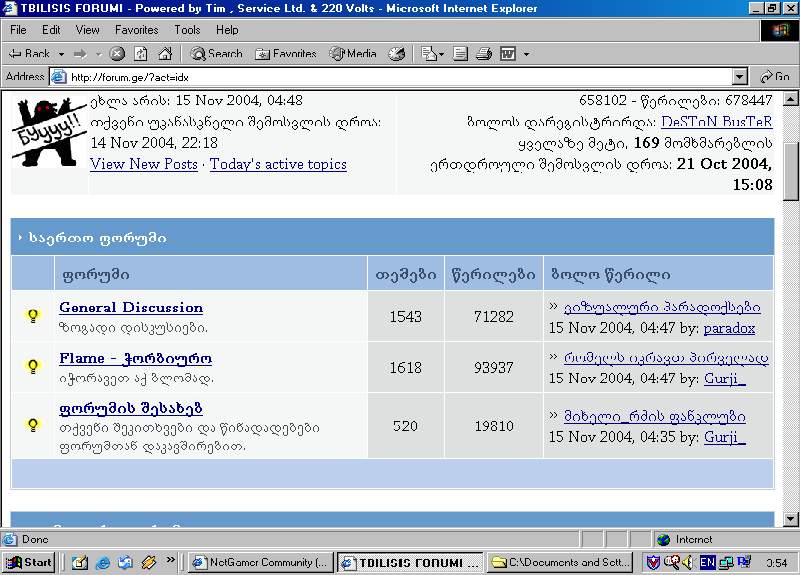Expand the Back button history dropdown
800x575 pixels.
click(x=61, y=54)
